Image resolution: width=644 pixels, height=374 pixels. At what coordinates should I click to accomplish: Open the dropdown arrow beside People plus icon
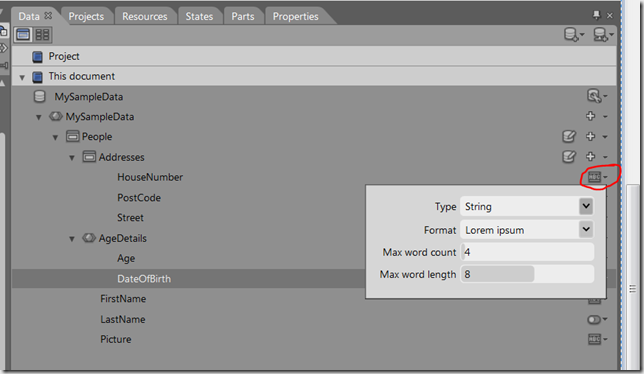(x=605, y=137)
